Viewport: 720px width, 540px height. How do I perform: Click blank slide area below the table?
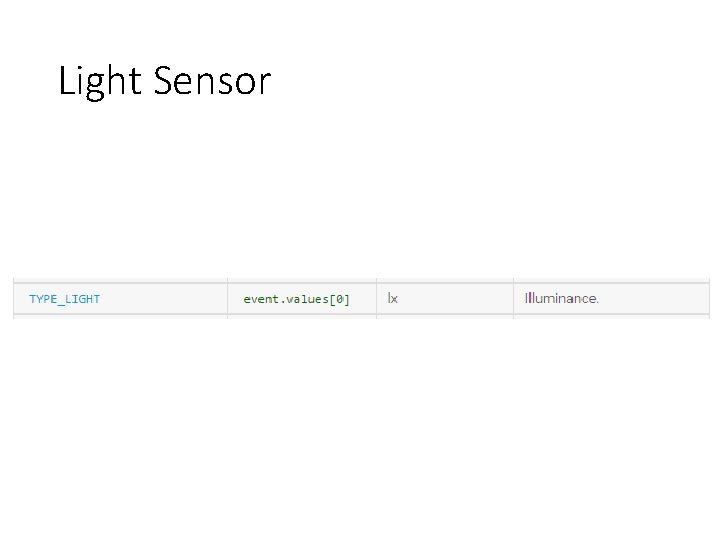tap(360, 427)
